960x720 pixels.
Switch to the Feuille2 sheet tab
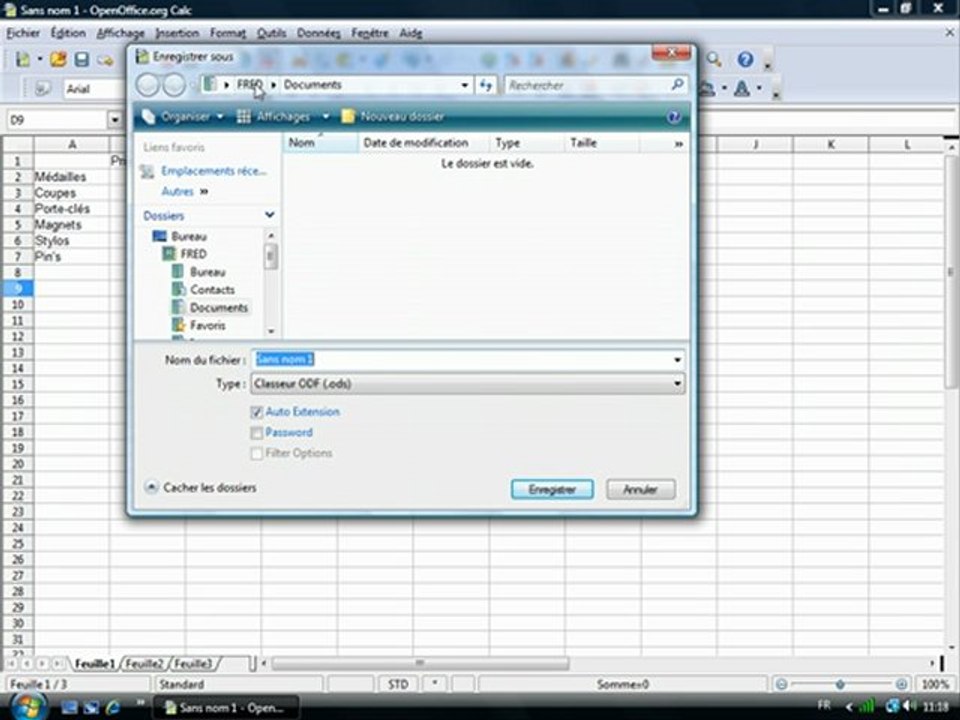point(144,664)
